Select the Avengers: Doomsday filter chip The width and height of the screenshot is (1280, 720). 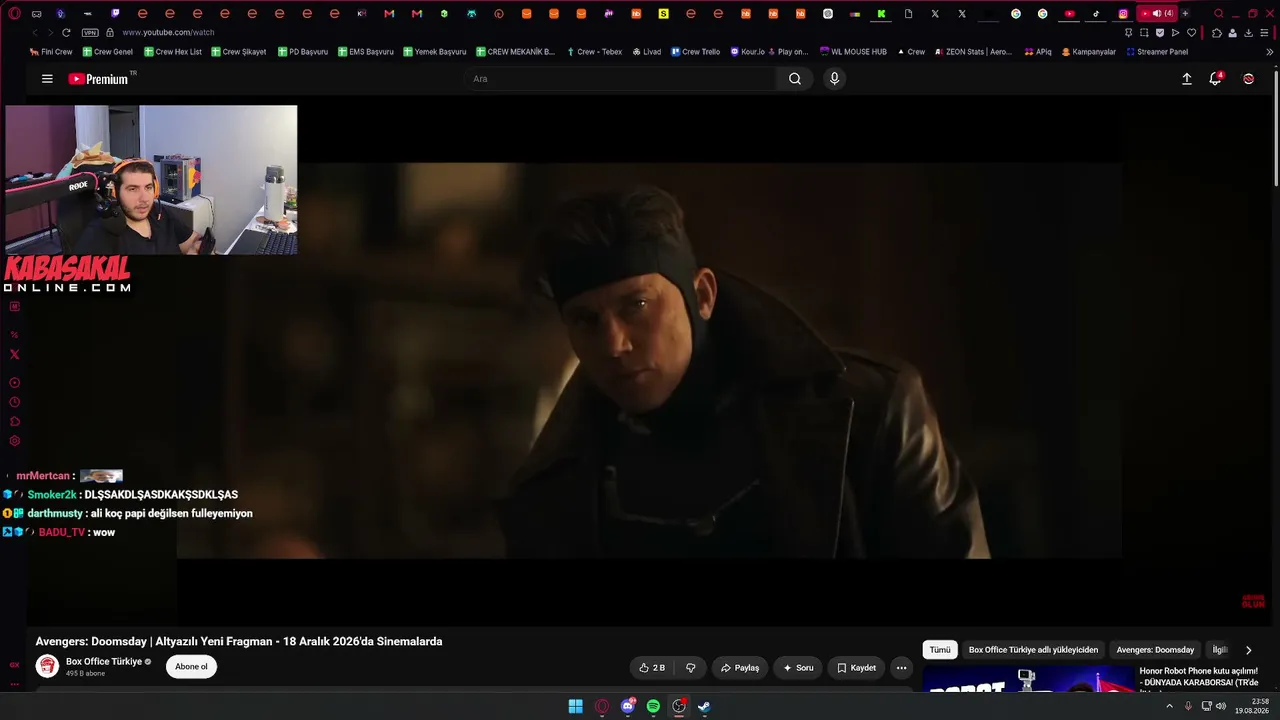(x=1155, y=650)
